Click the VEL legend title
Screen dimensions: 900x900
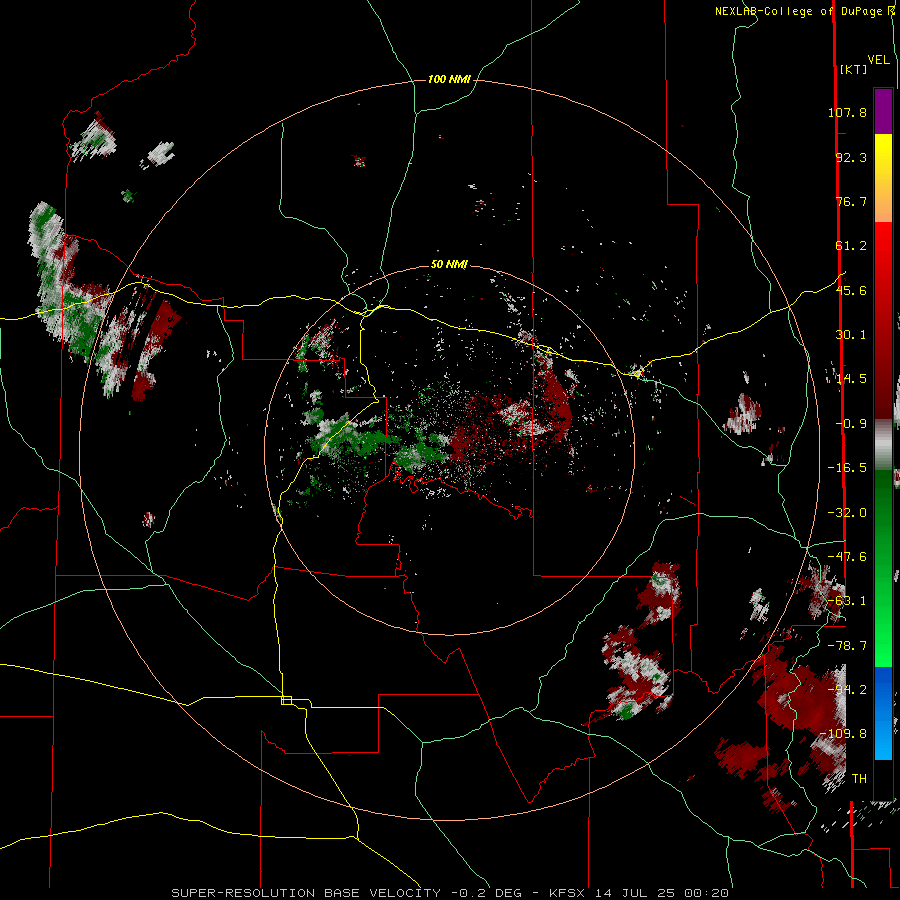(x=879, y=60)
